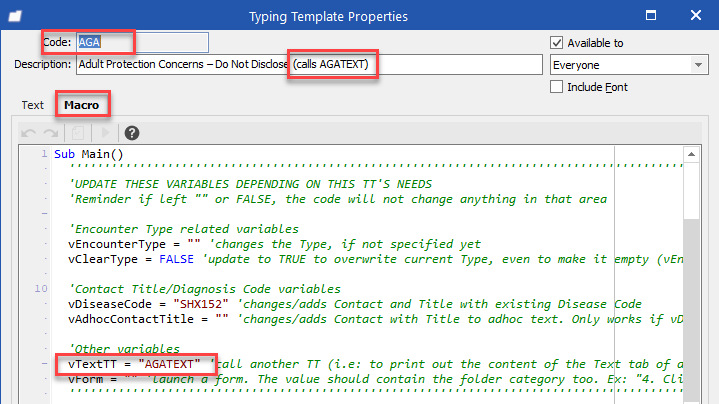This screenshot has height=404, width=719.
Task: Click the Code input field containing AGA
Action: click(142, 42)
